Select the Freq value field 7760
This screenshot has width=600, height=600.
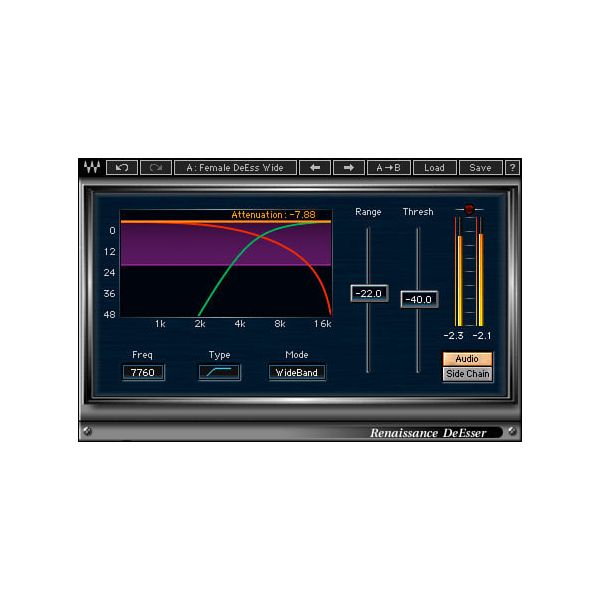pos(143,372)
